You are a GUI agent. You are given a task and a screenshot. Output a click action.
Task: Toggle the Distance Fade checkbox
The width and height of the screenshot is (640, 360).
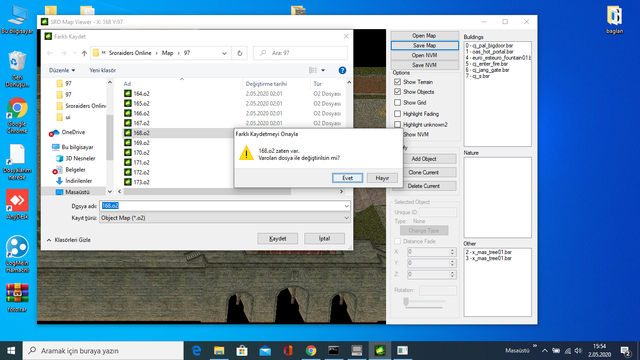click(x=398, y=241)
